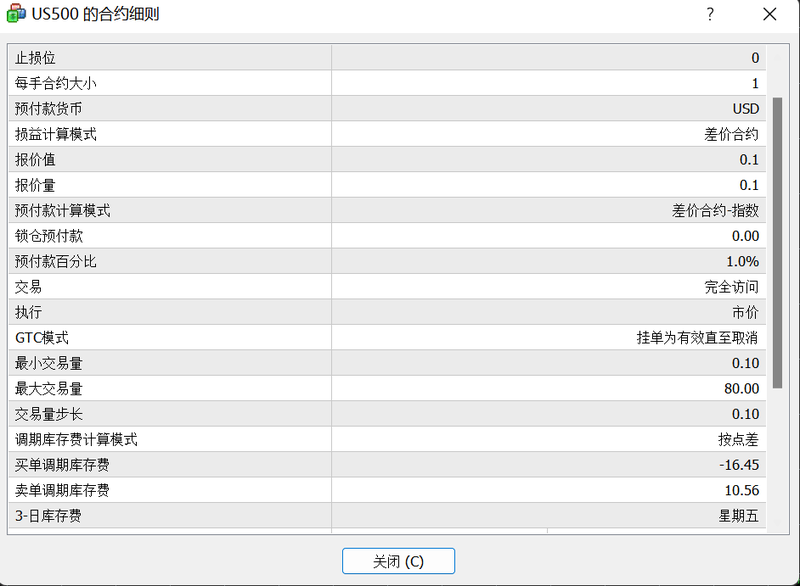Select the 锁仓预付款 row label

pos(48,236)
